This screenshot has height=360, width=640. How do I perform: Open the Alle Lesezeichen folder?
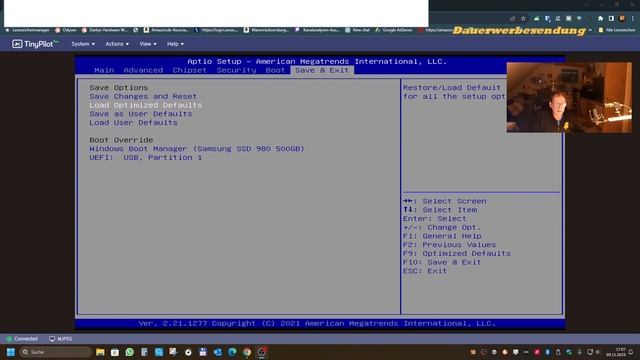[617, 30]
